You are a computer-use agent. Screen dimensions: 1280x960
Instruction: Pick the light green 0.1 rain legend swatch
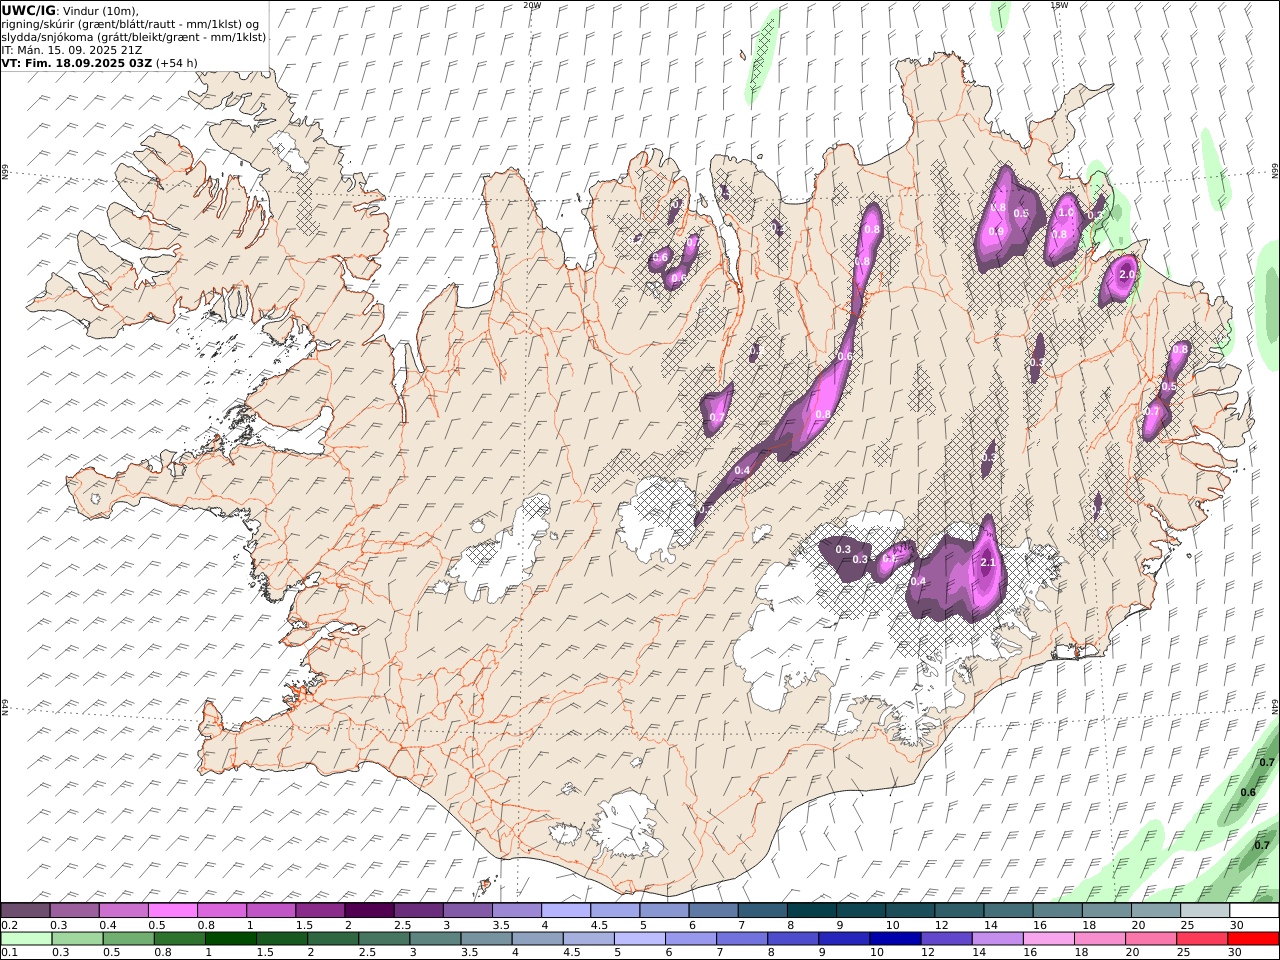click(x=25, y=939)
